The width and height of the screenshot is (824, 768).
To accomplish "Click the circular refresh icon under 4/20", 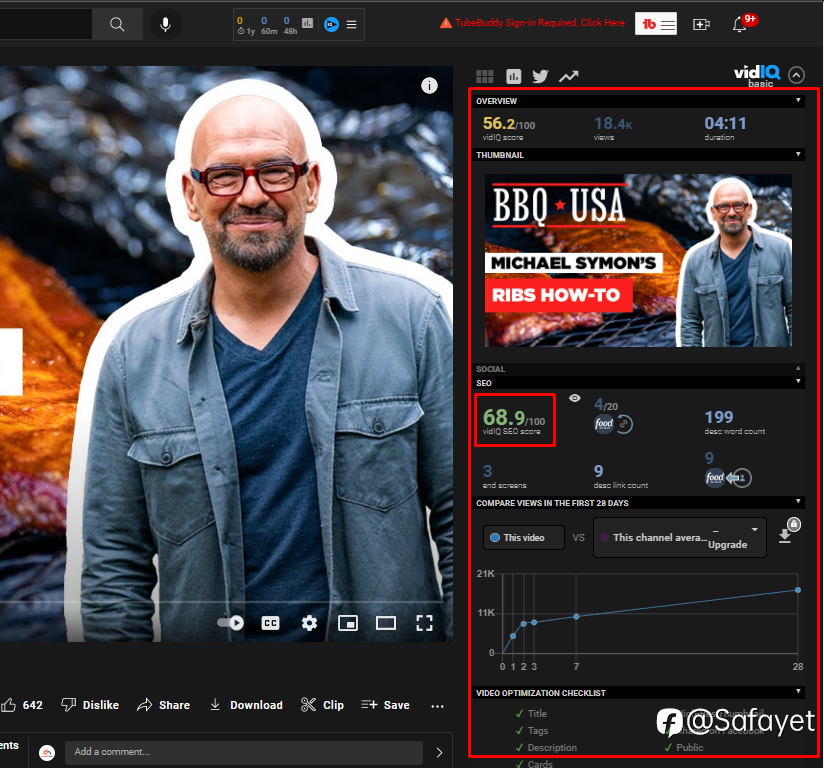I will pos(624,424).
